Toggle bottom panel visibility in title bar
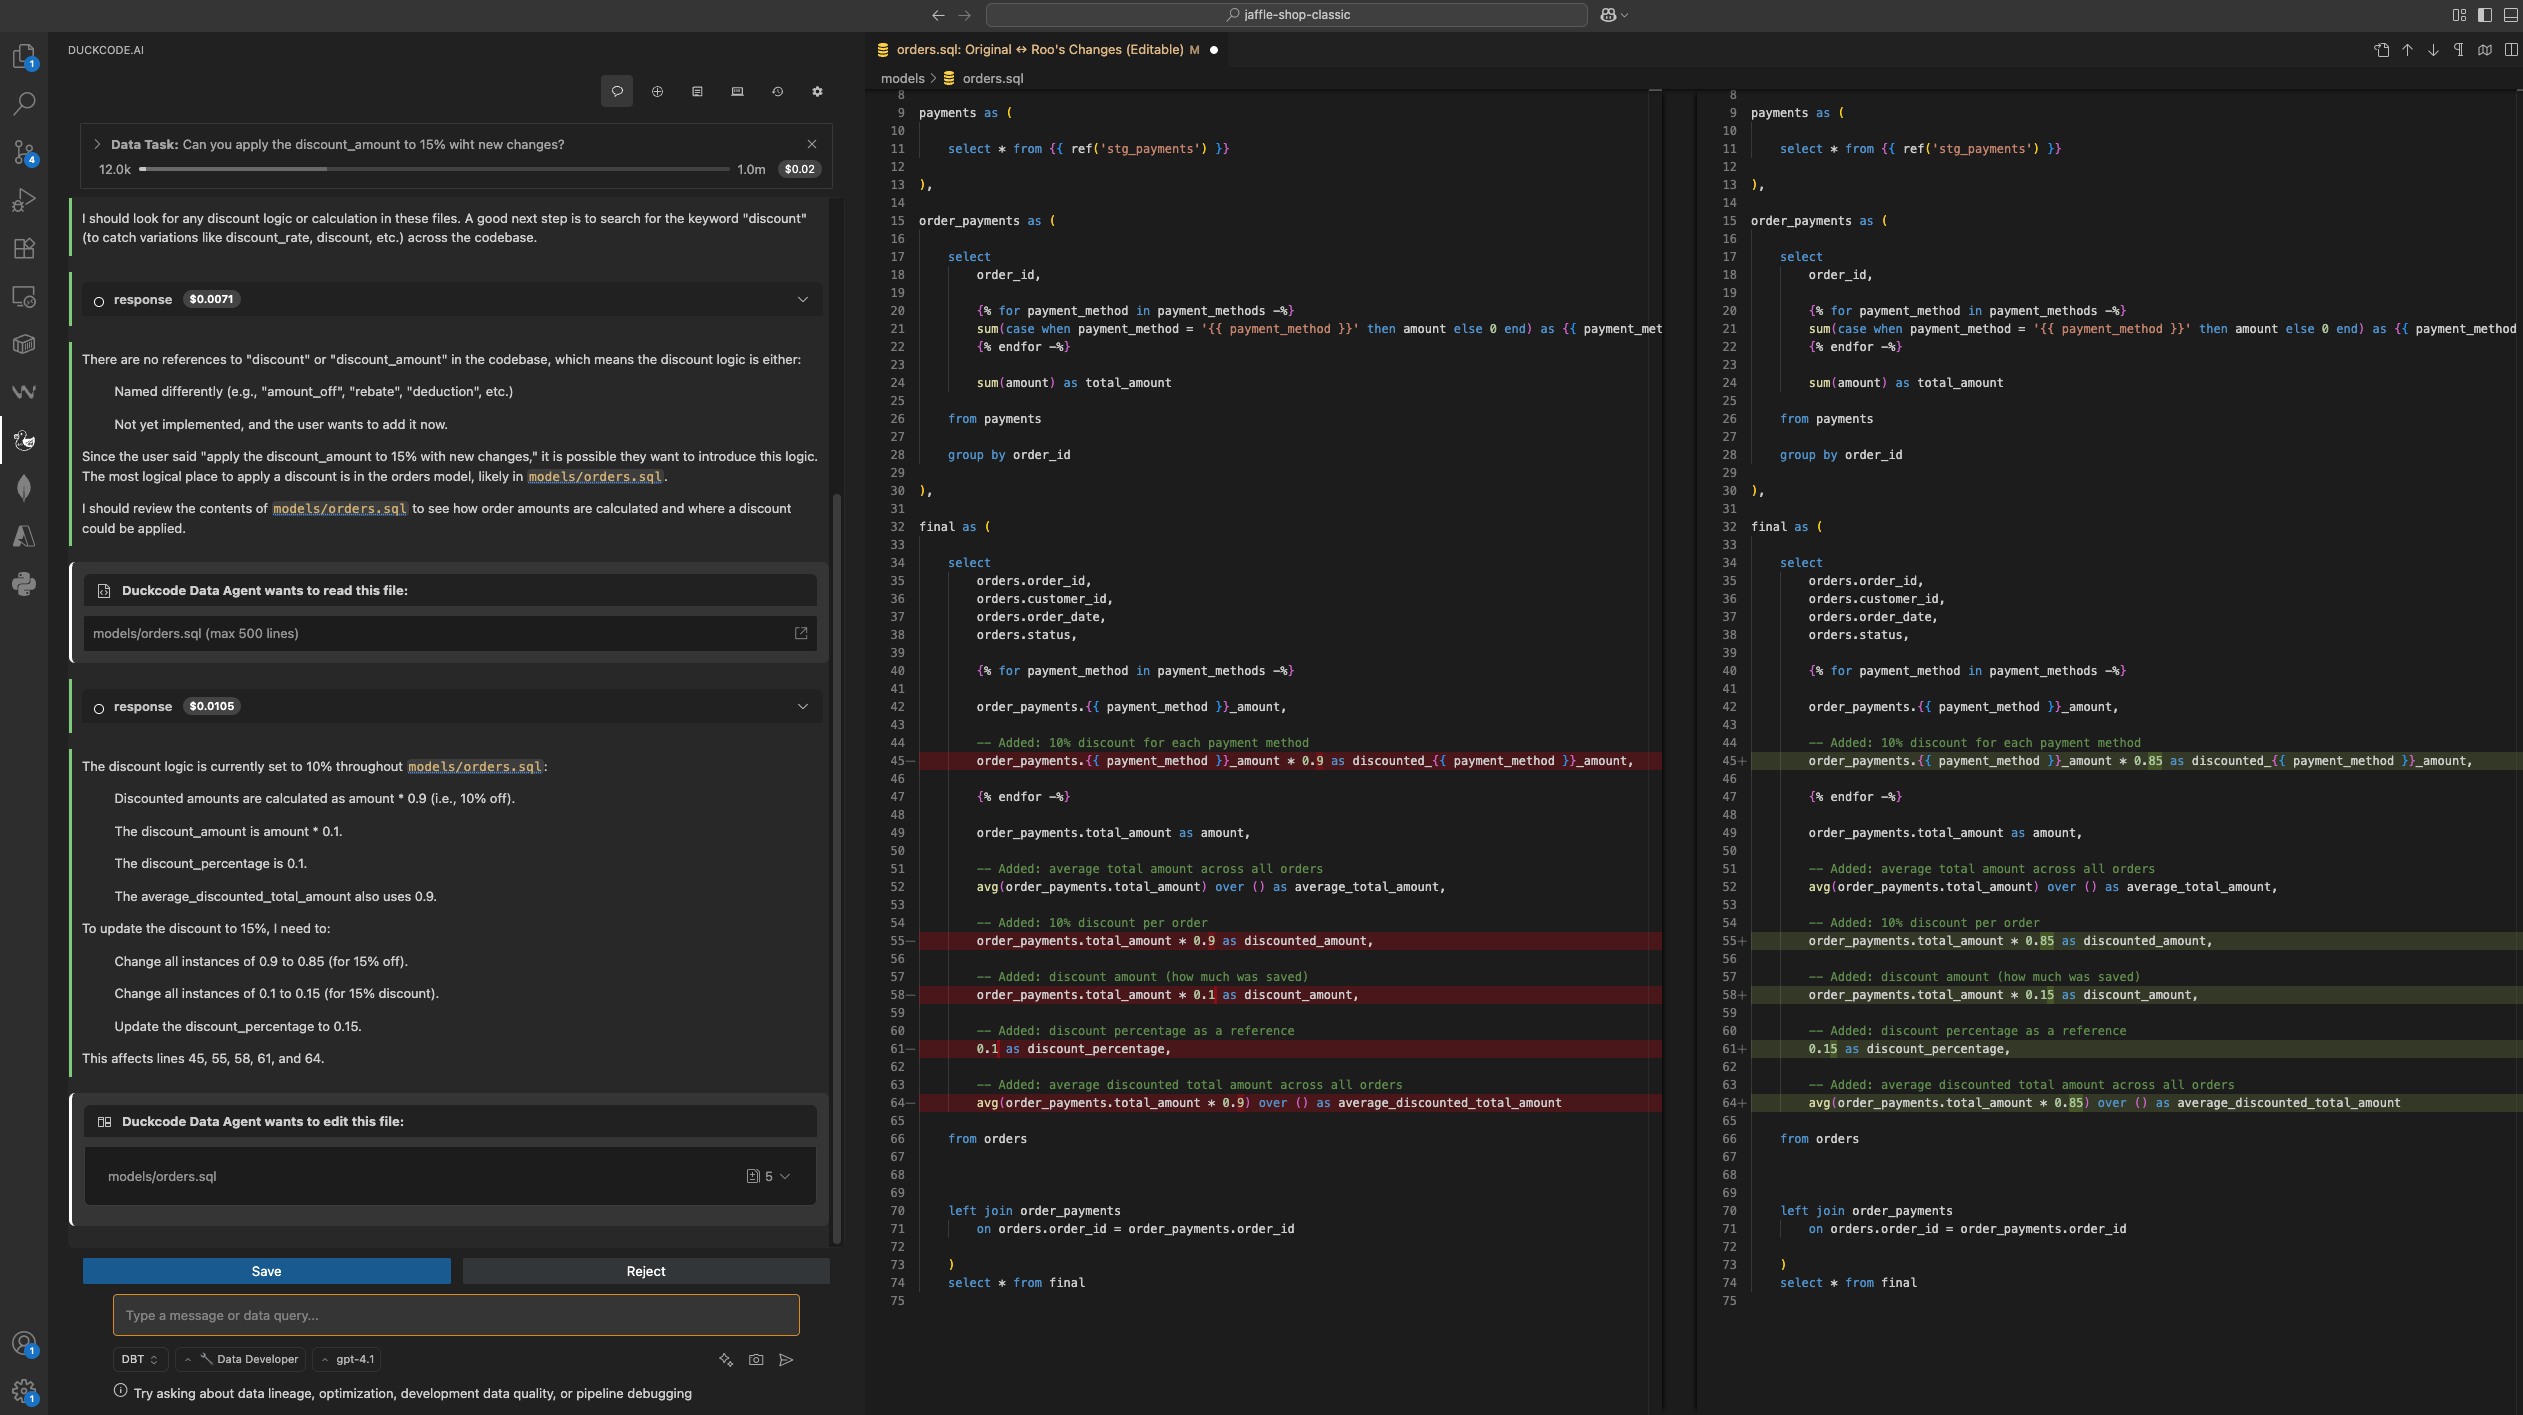Screen dimensions: 2523x1415 (2511, 15)
